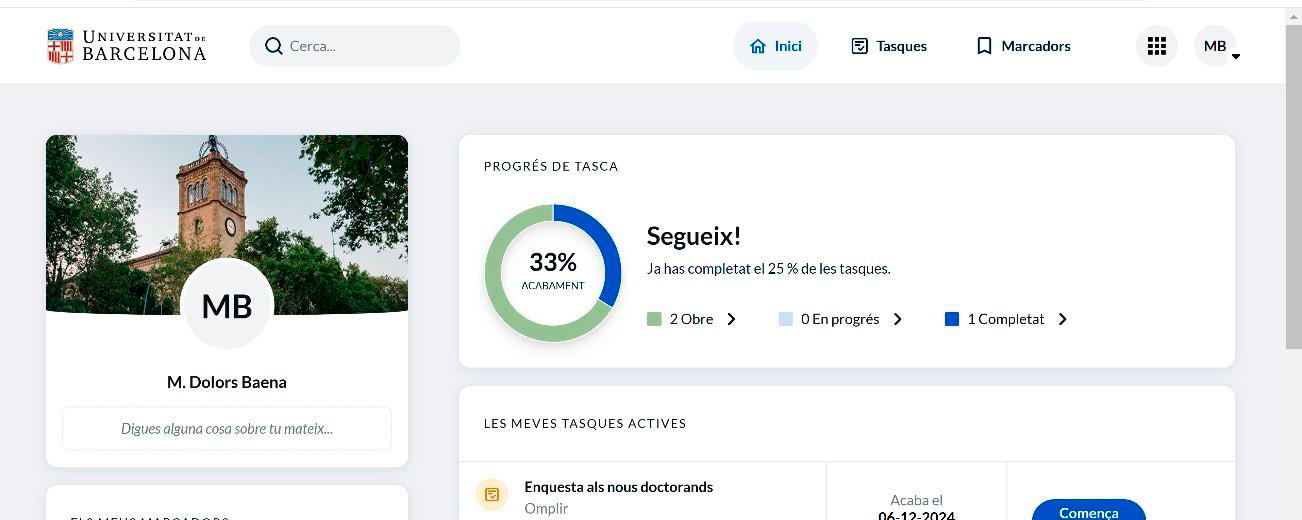
Task: Click the orange survey task icon
Action: tap(491, 494)
